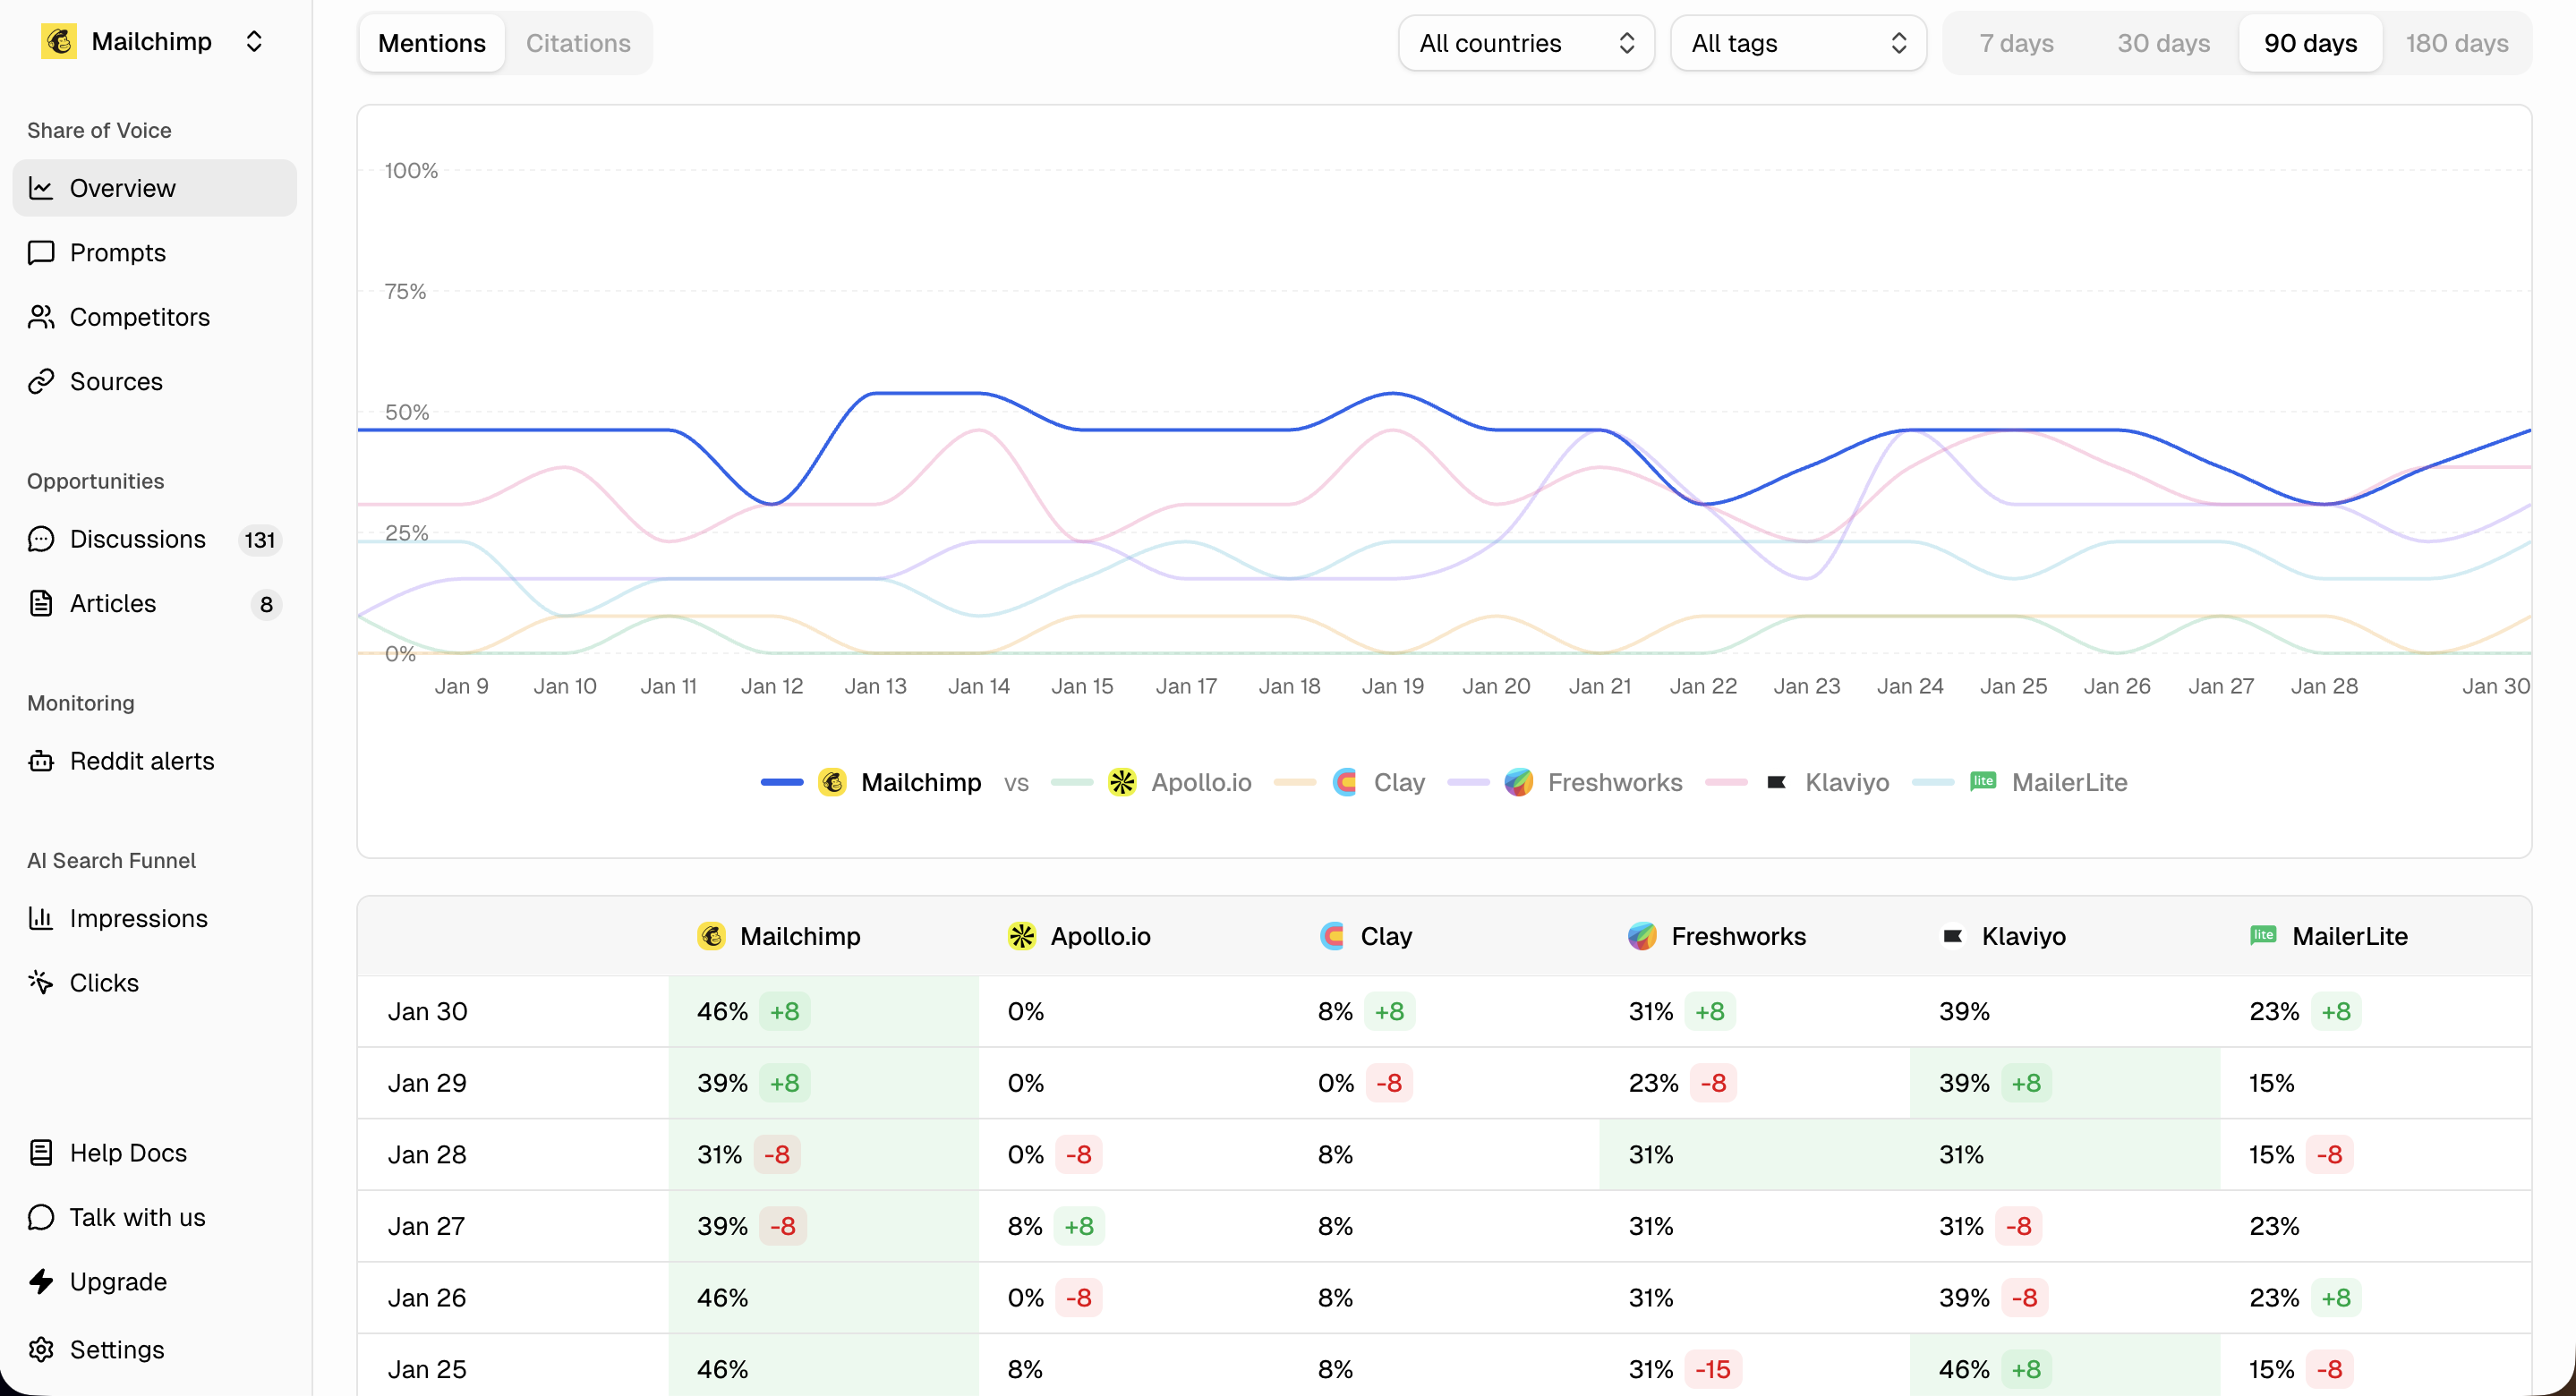Expand the All tags selector

click(x=1797, y=42)
